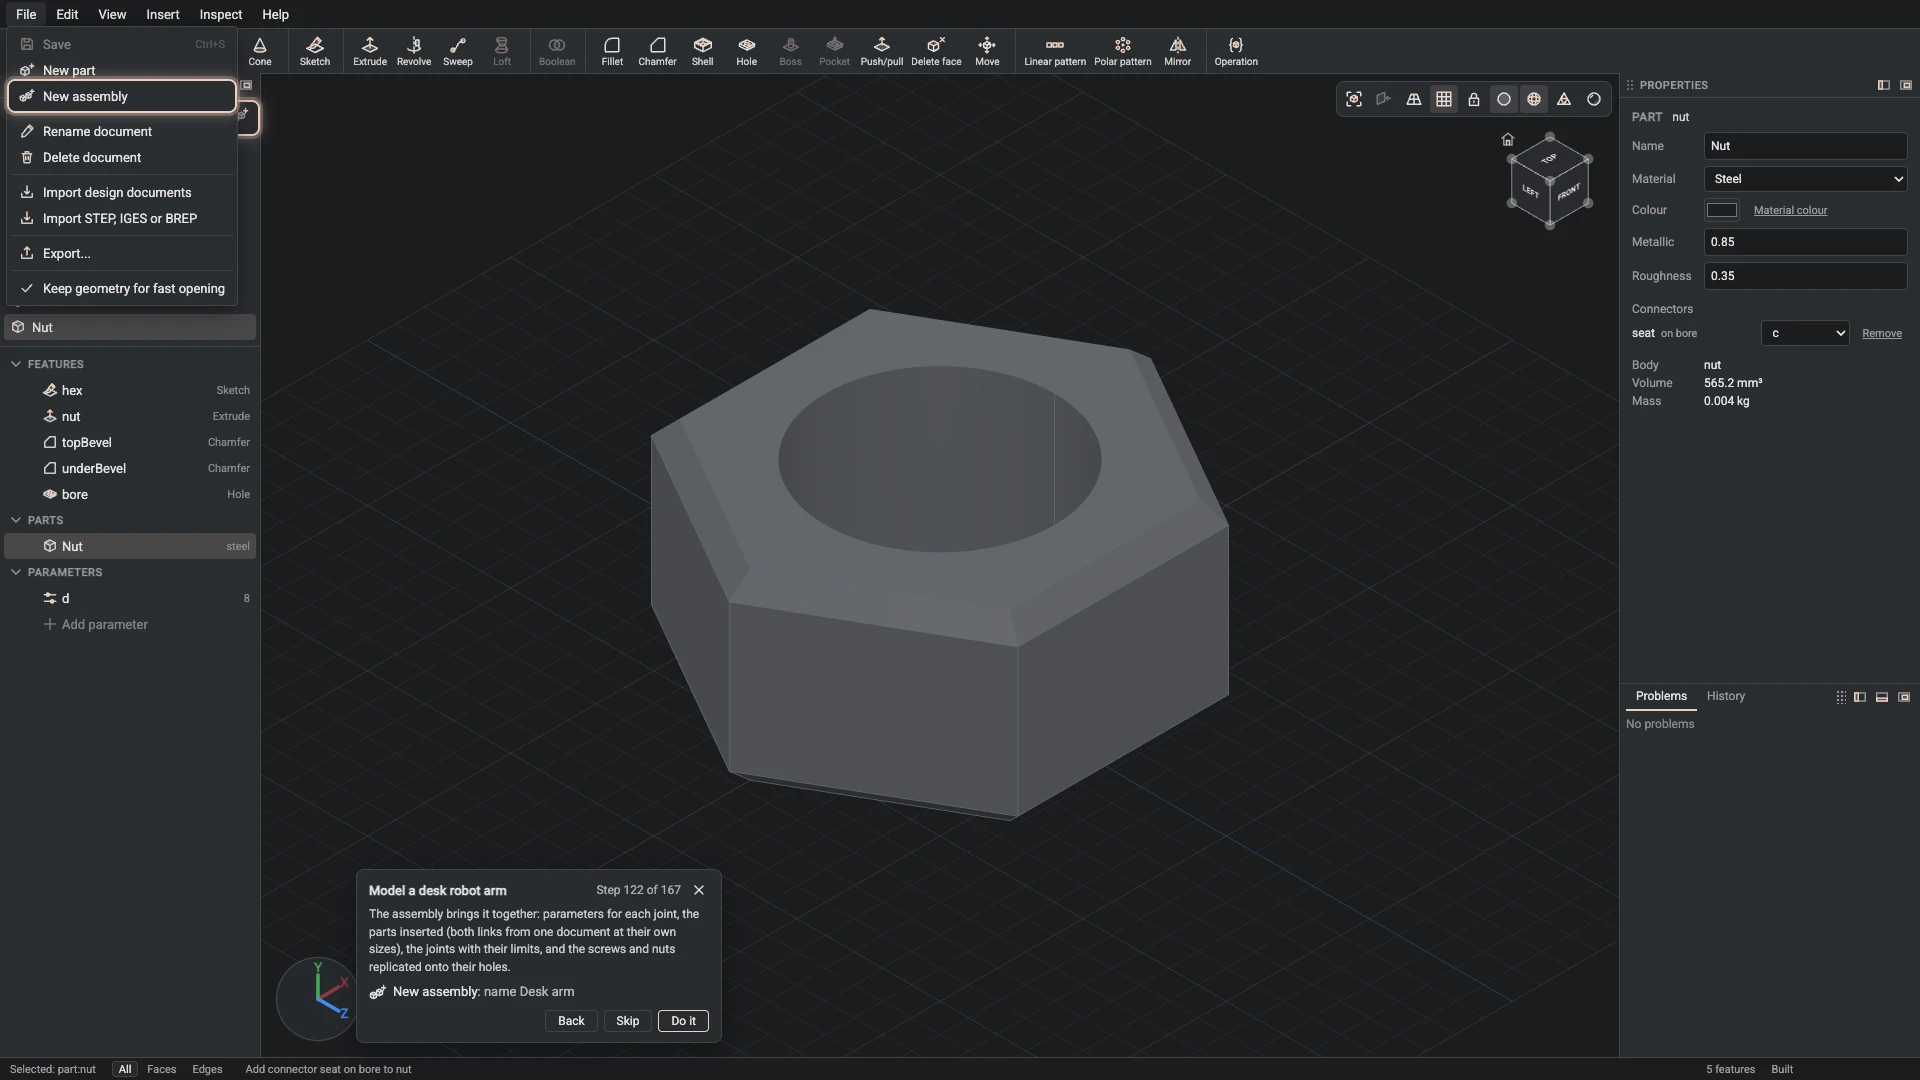Screen dimensions: 1920x1080
Task: Click the Colour swatch
Action: pyautogui.click(x=1721, y=210)
